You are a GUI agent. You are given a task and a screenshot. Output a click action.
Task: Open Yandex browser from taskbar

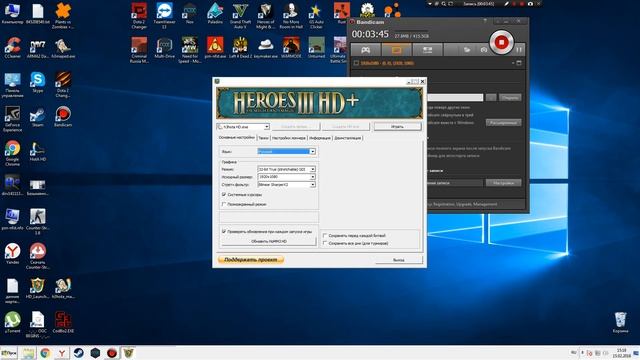click(62, 353)
